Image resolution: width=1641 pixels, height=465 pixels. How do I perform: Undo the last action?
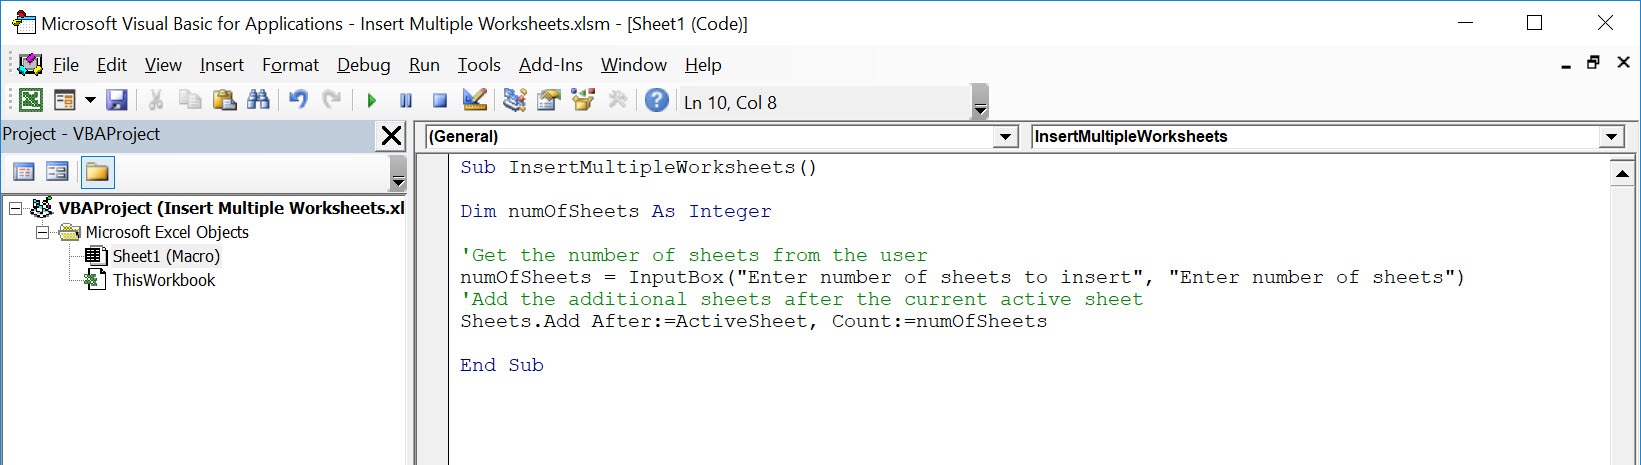[x=298, y=100]
